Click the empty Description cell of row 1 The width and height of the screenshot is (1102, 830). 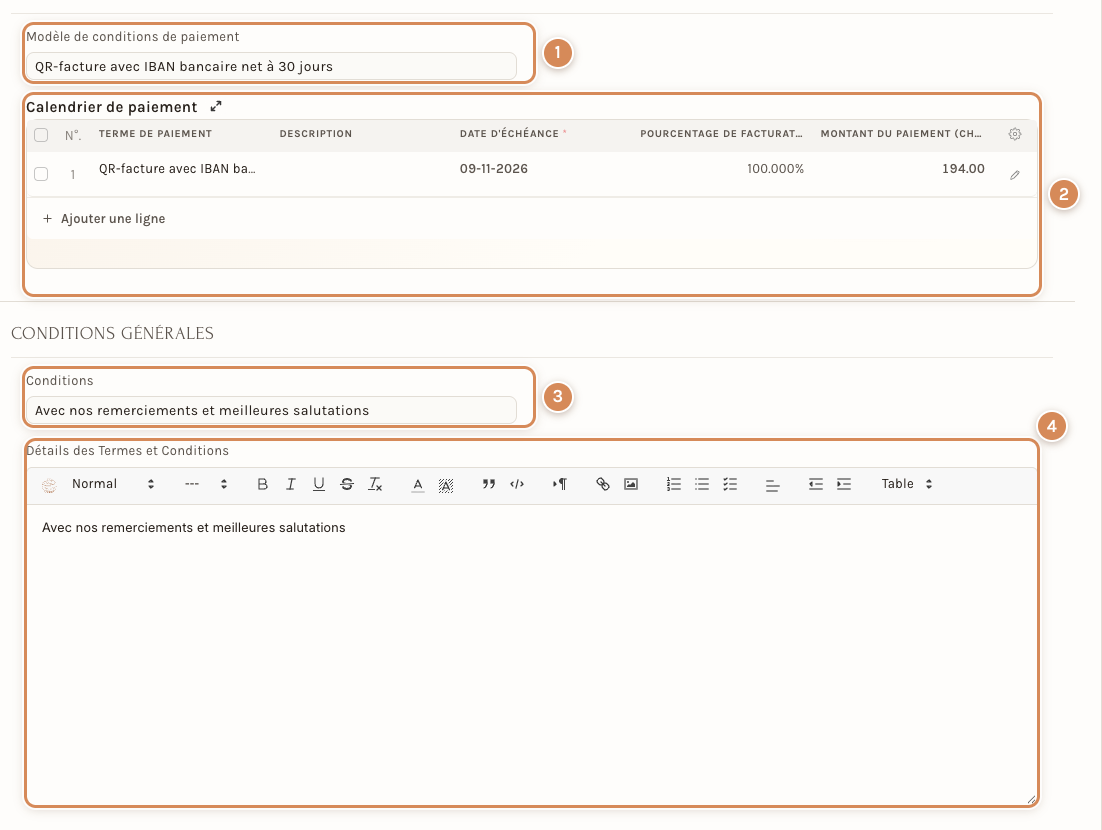[361, 174]
